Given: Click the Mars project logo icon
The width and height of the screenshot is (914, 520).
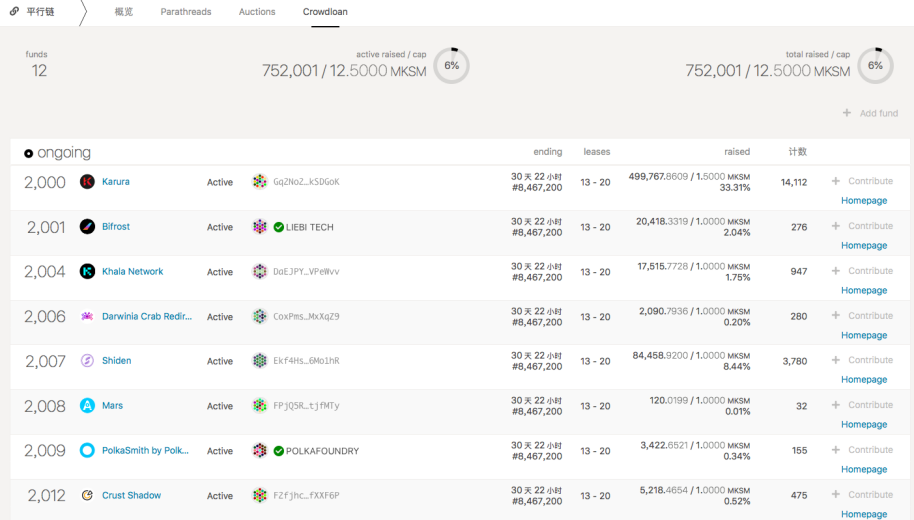Looking at the screenshot, I should pyautogui.click(x=87, y=406).
